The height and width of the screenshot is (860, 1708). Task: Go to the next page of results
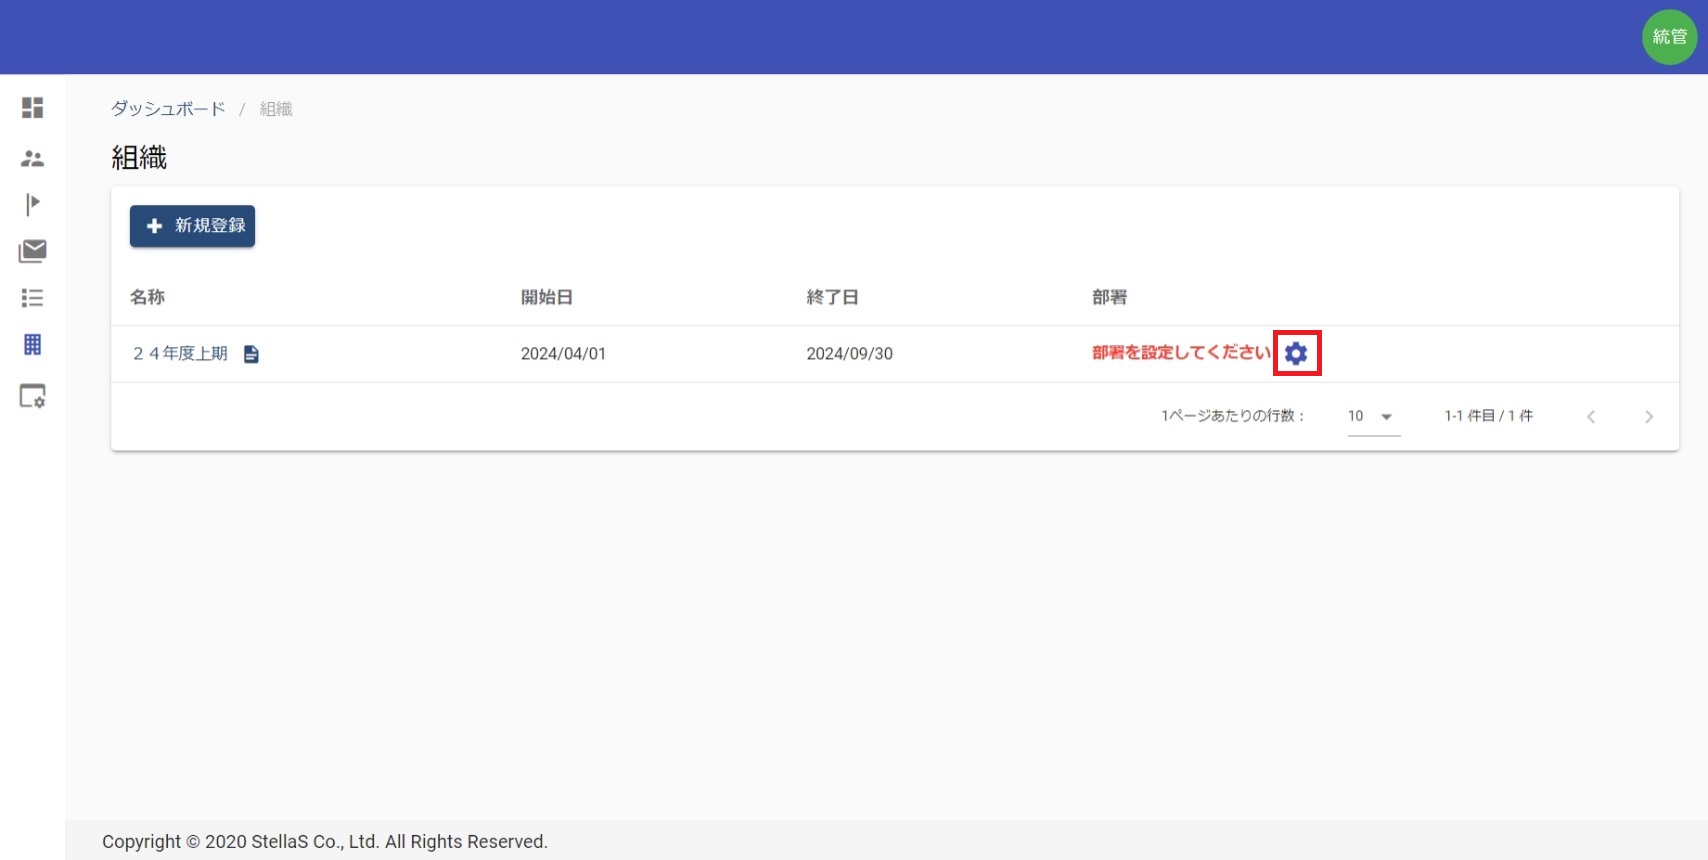click(x=1649, y=417)
